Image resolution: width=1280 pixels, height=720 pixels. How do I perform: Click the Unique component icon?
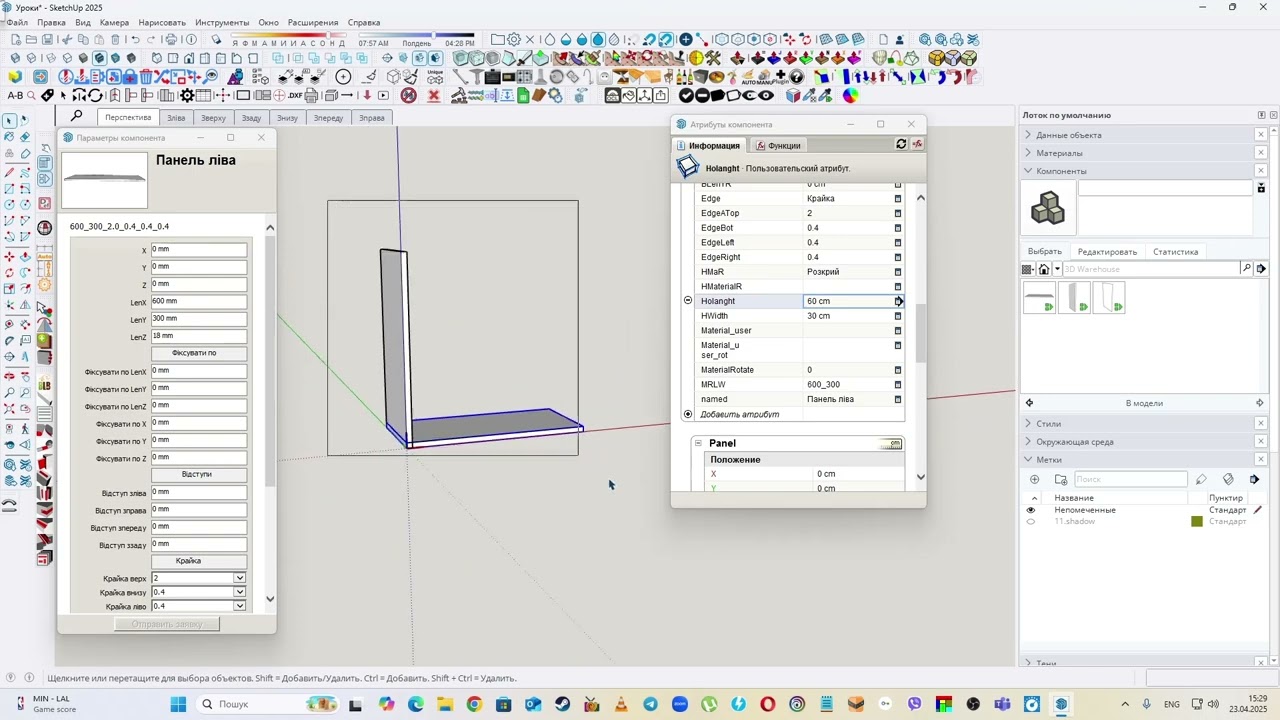coord(435,76)
